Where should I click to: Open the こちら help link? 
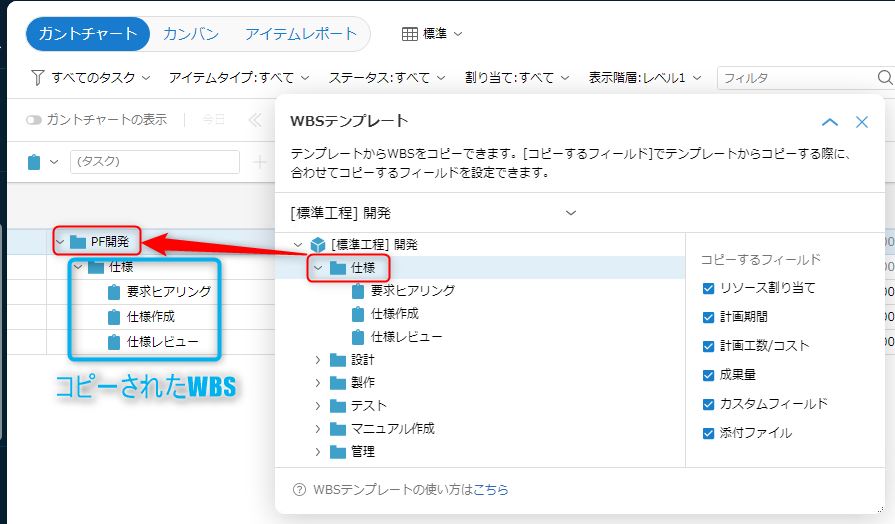[491, 490]
